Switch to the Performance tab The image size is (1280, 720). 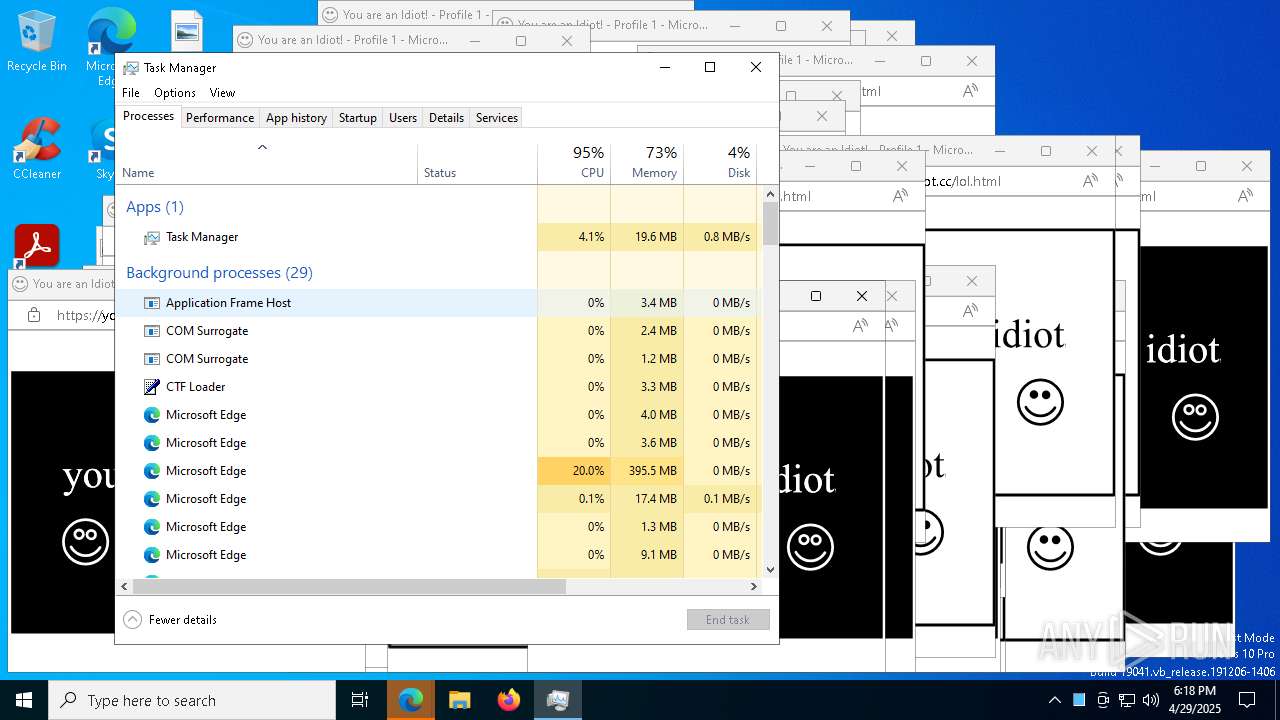(220, 118)
